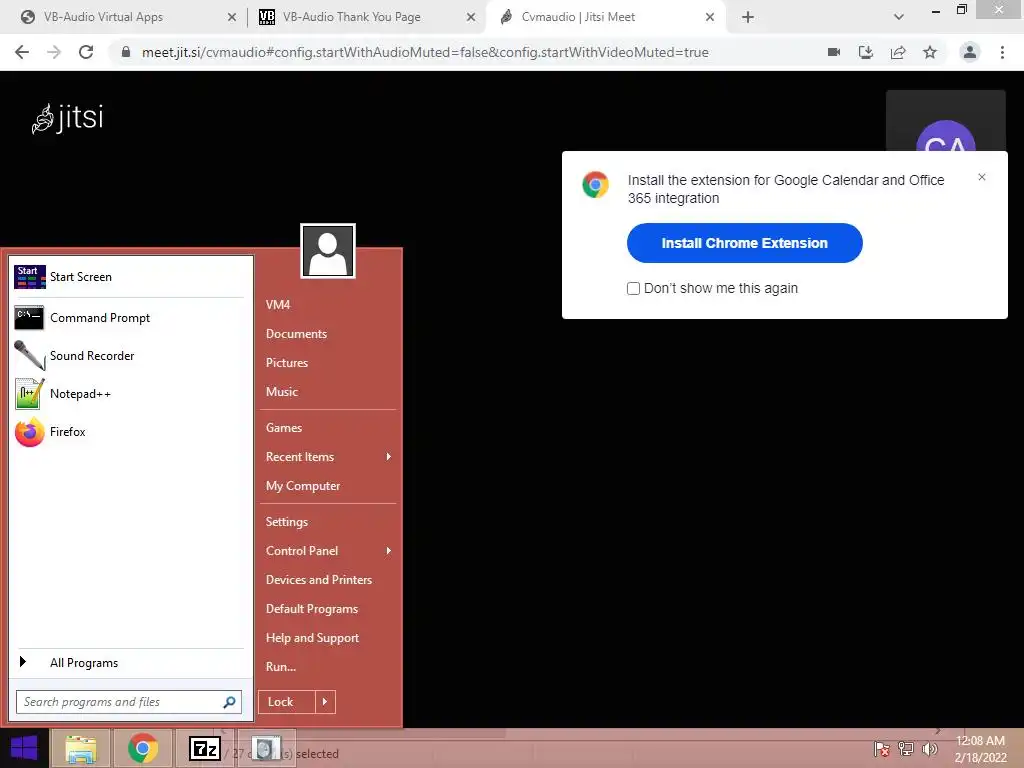Open VM4 user folder
Viewport: 1024px width, 768px height.
tap(278, 305)
